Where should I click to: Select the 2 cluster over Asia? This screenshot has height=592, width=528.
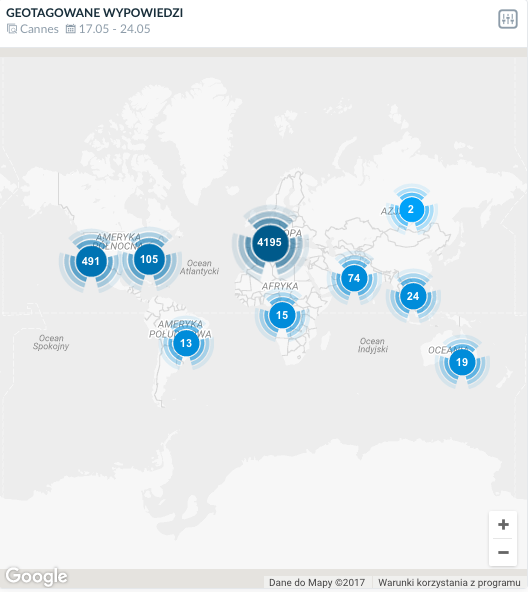411,209
